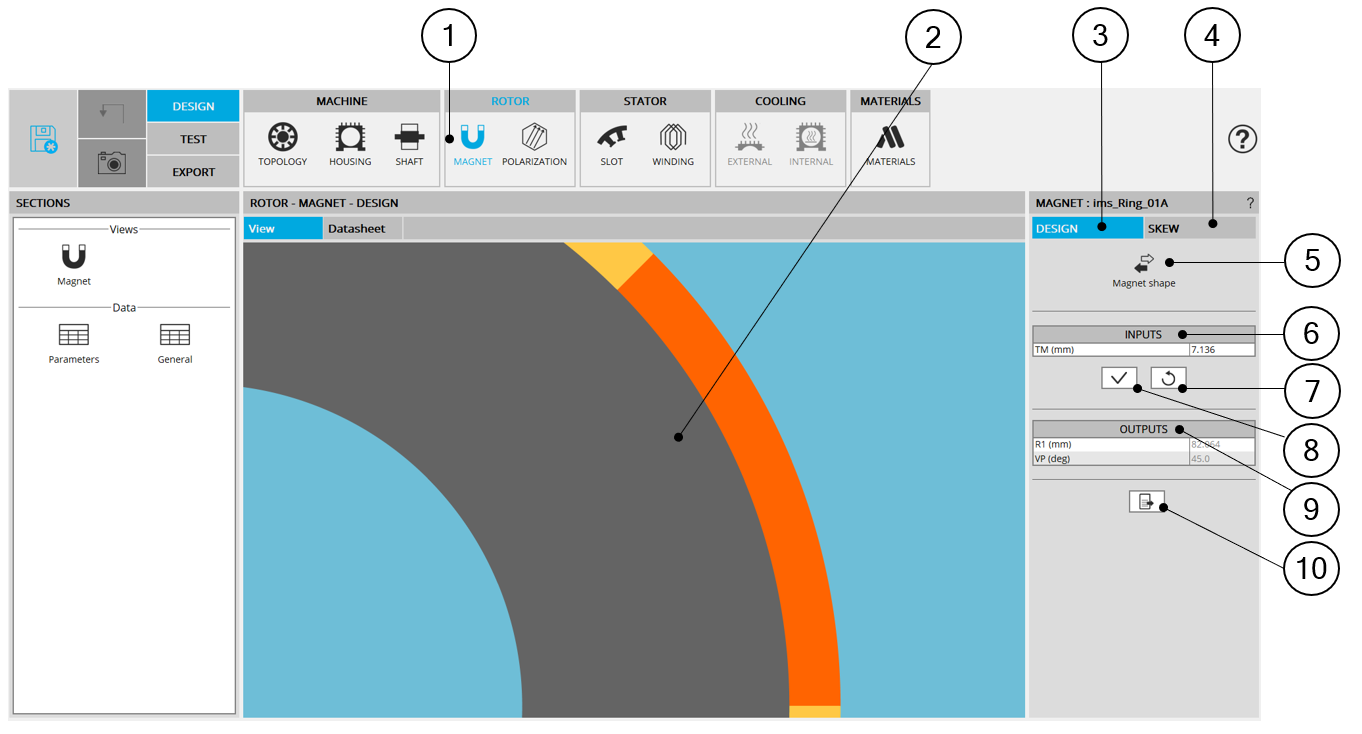The height and width of the screenshot is (734, 1362).
Task: Click the TM (mm) input field
Action: click(1220, 350)
